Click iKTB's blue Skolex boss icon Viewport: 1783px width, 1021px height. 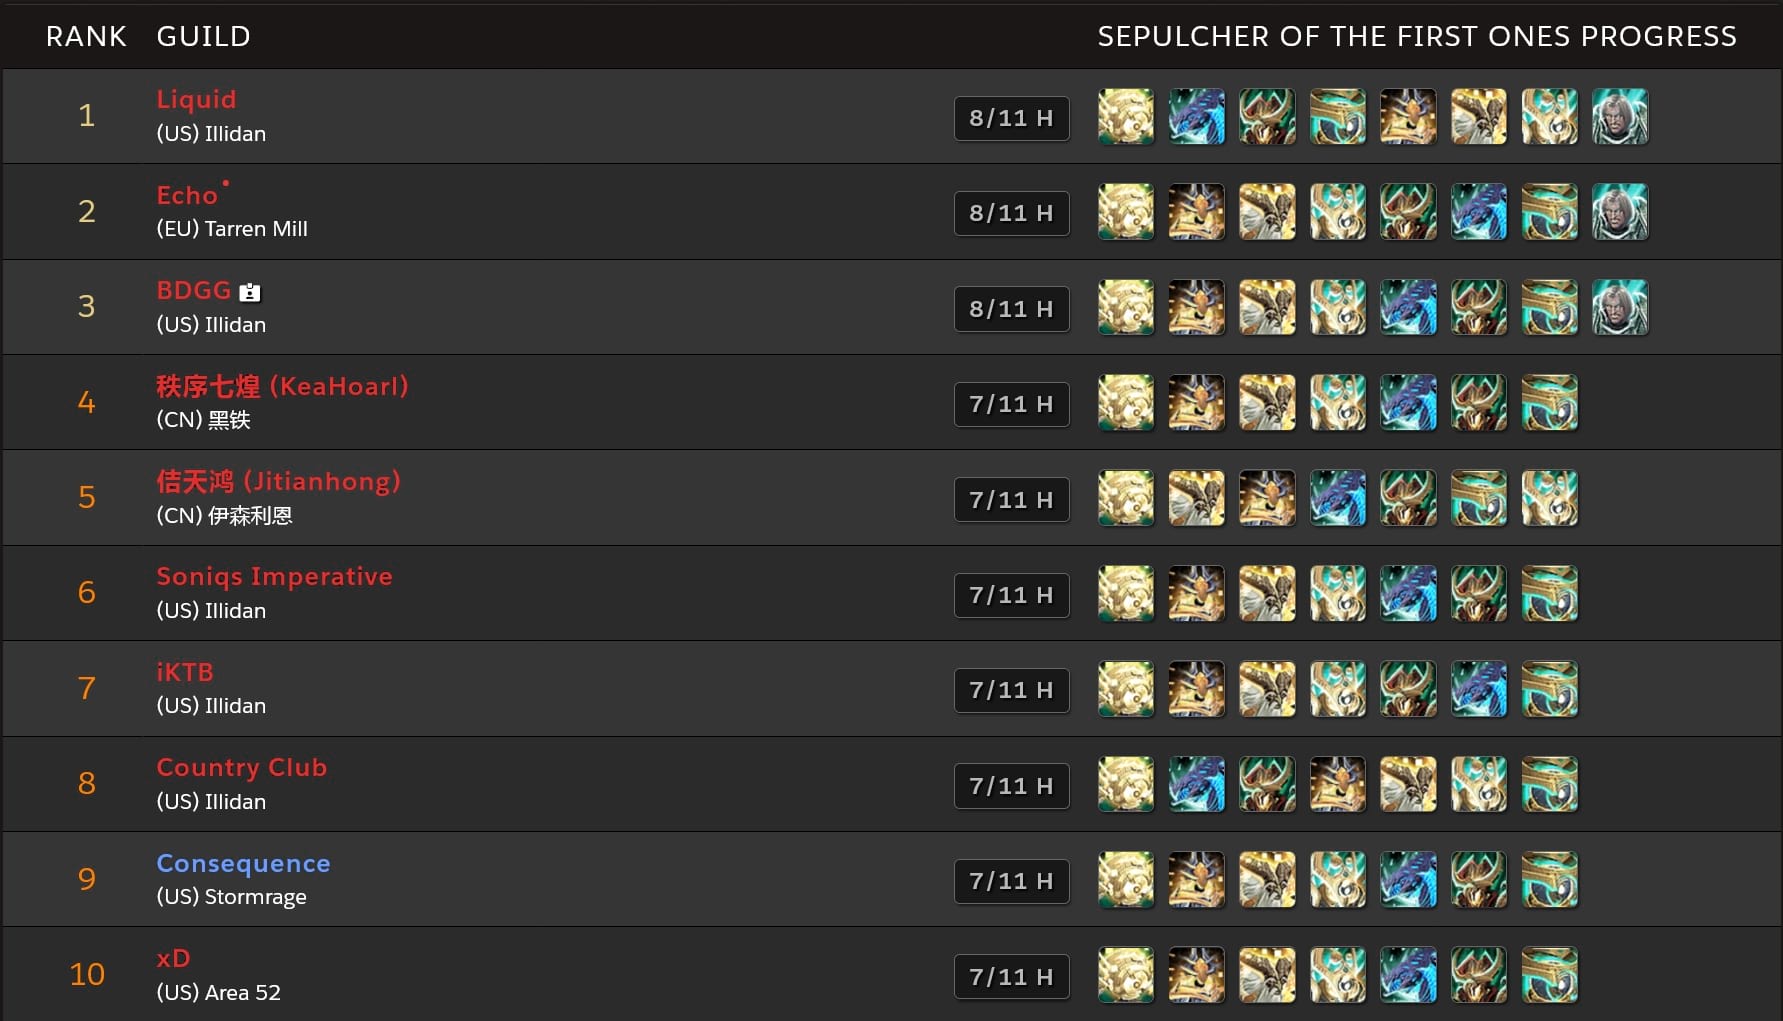click(1479, 689)
